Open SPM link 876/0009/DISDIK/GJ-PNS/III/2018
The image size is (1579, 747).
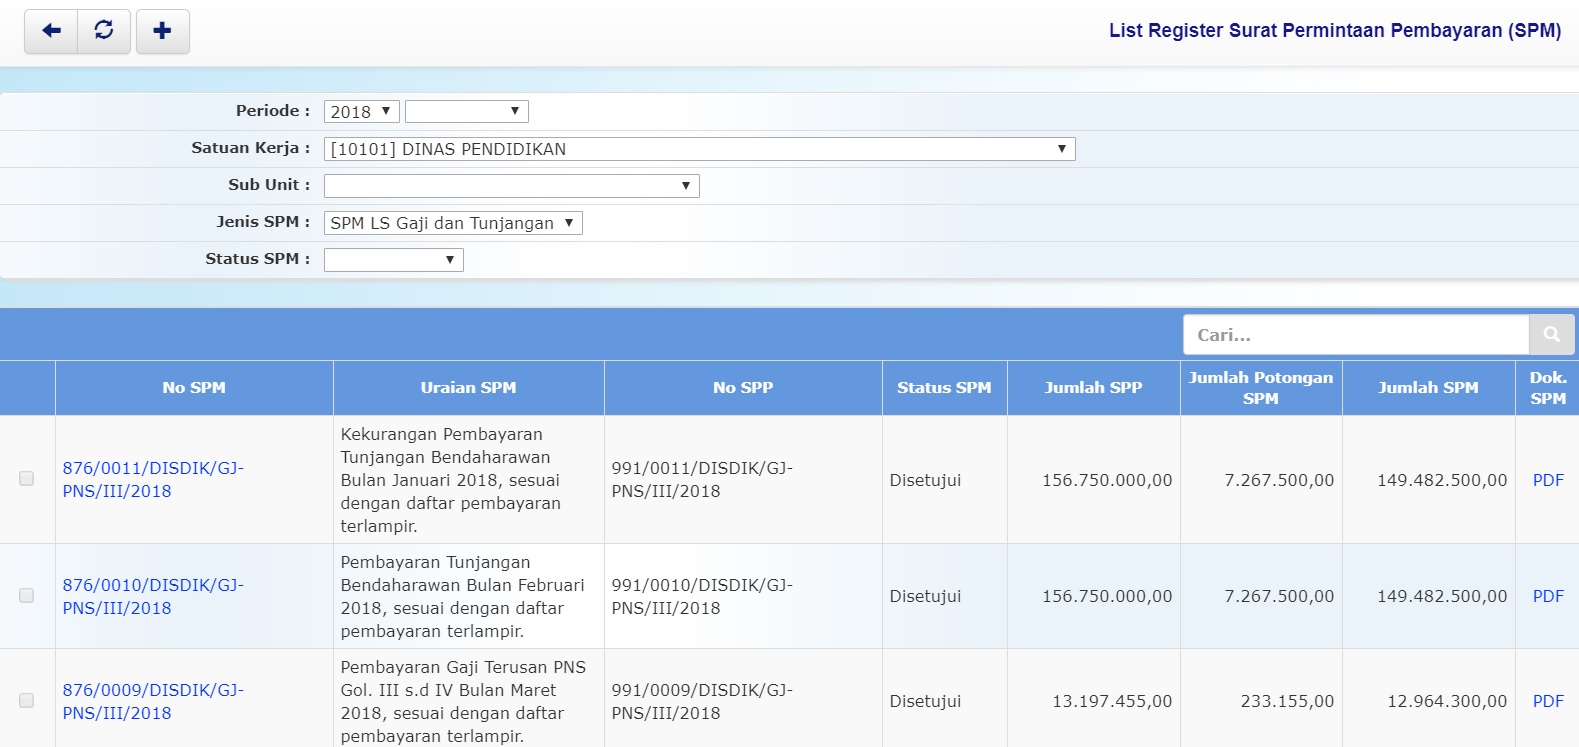click(x=153, y=702)
